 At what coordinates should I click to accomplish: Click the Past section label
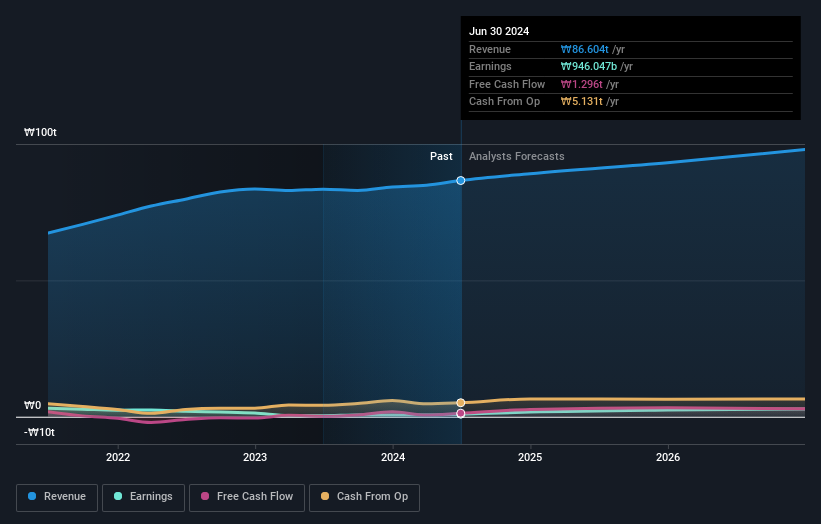click(x=441, y=156)
